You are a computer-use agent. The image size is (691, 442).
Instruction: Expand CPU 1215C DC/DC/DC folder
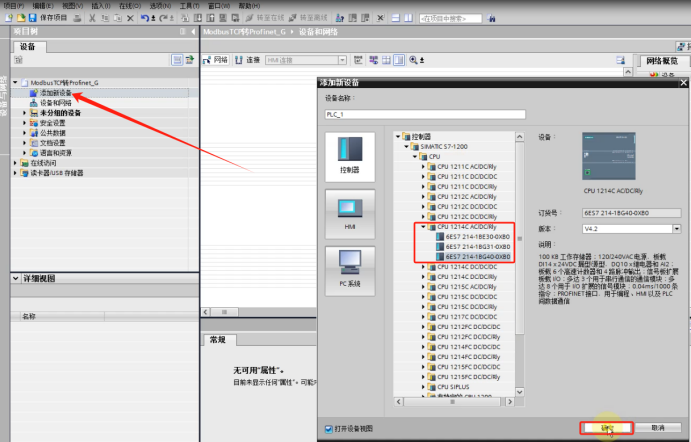click(423, 297)
